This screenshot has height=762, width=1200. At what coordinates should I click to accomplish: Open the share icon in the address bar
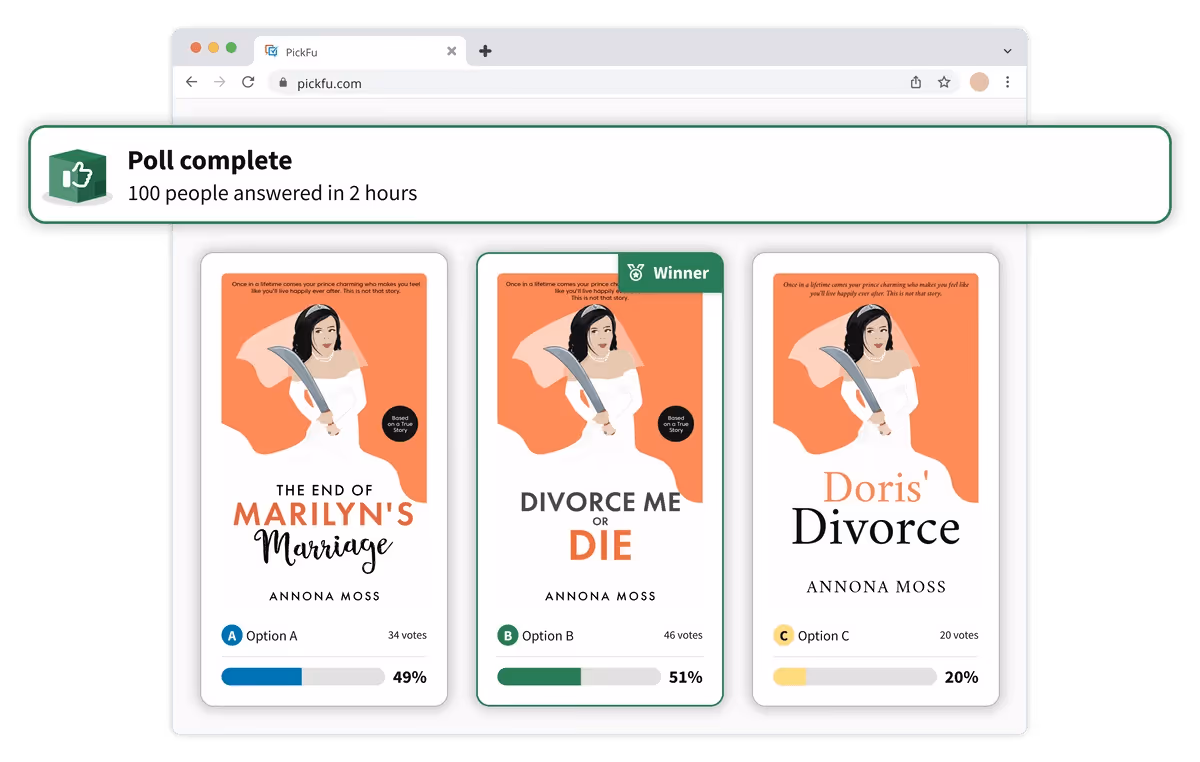click(916, 82)
